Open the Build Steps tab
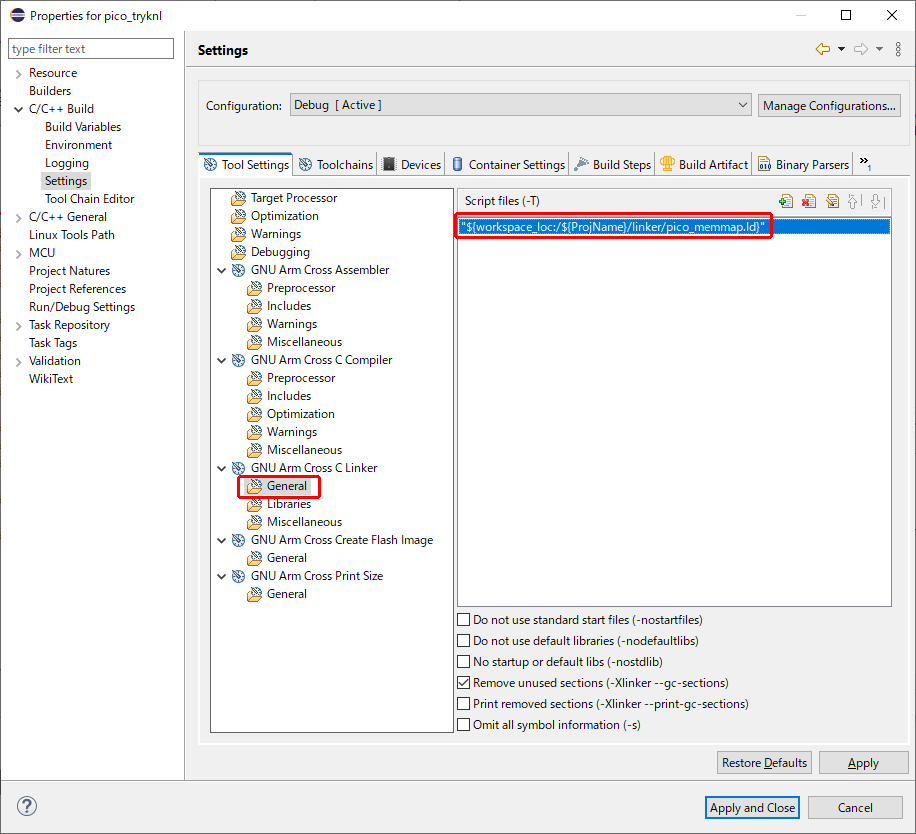This screenshot has height=834, width=916. click(x=612, y=165)
